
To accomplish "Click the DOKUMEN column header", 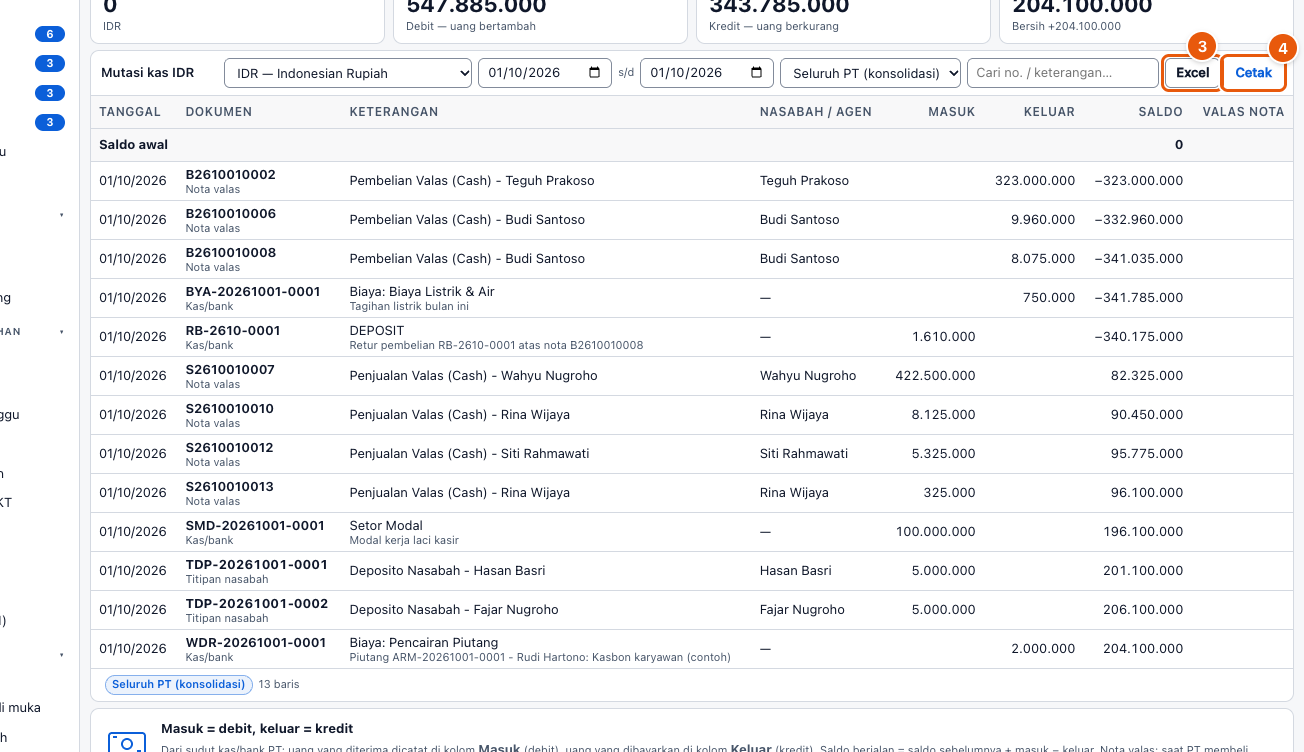I will coord(219,112).
